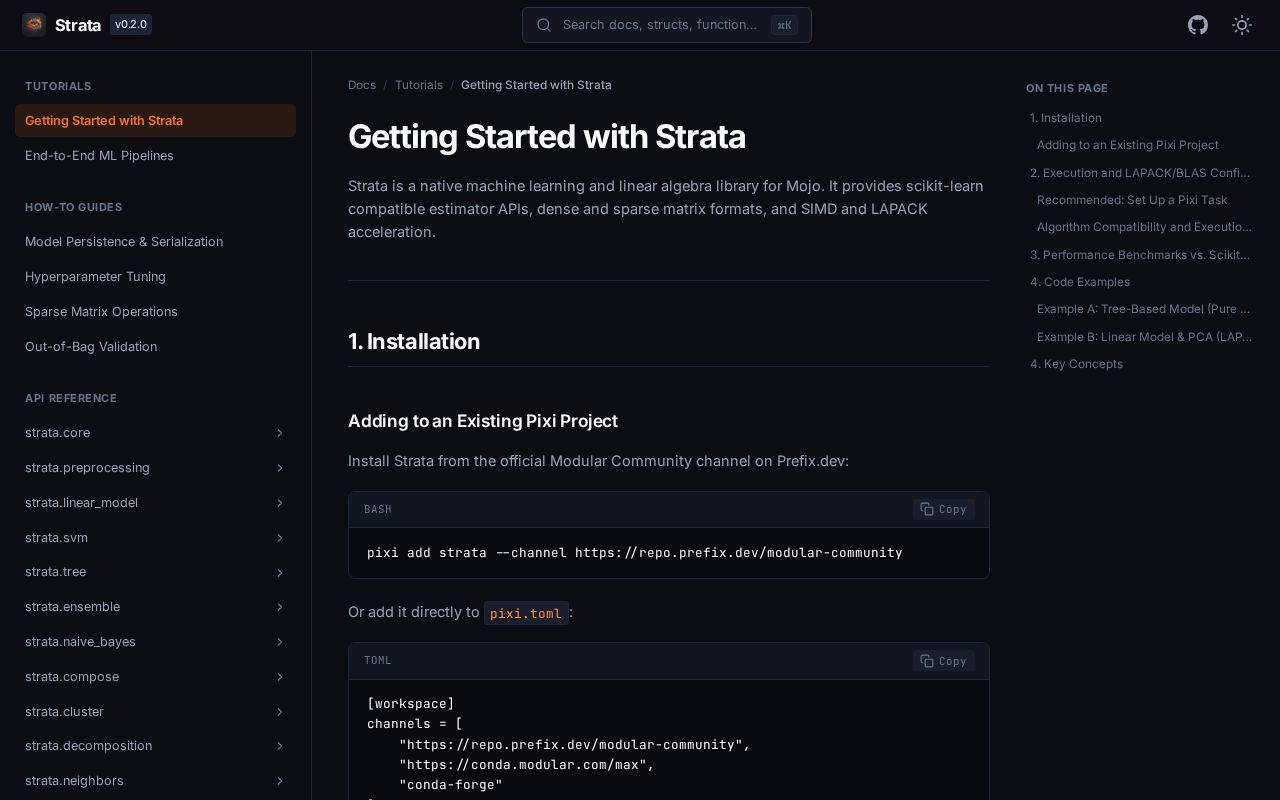This screenshot has height=800, width=1280.
Task: Jump to 2. Execution and LAPACK/BLAS outline link
Action: 1141,173
